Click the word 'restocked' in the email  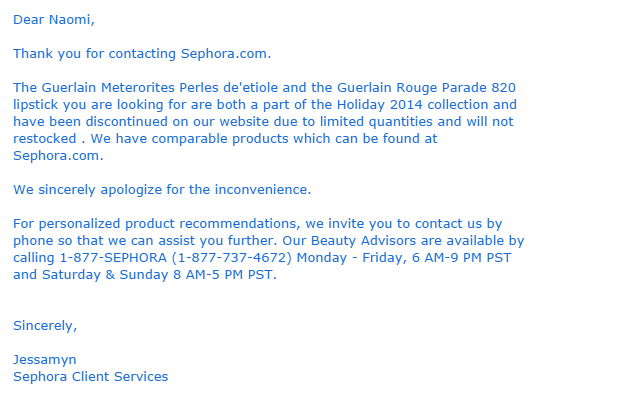coord(44,139)
